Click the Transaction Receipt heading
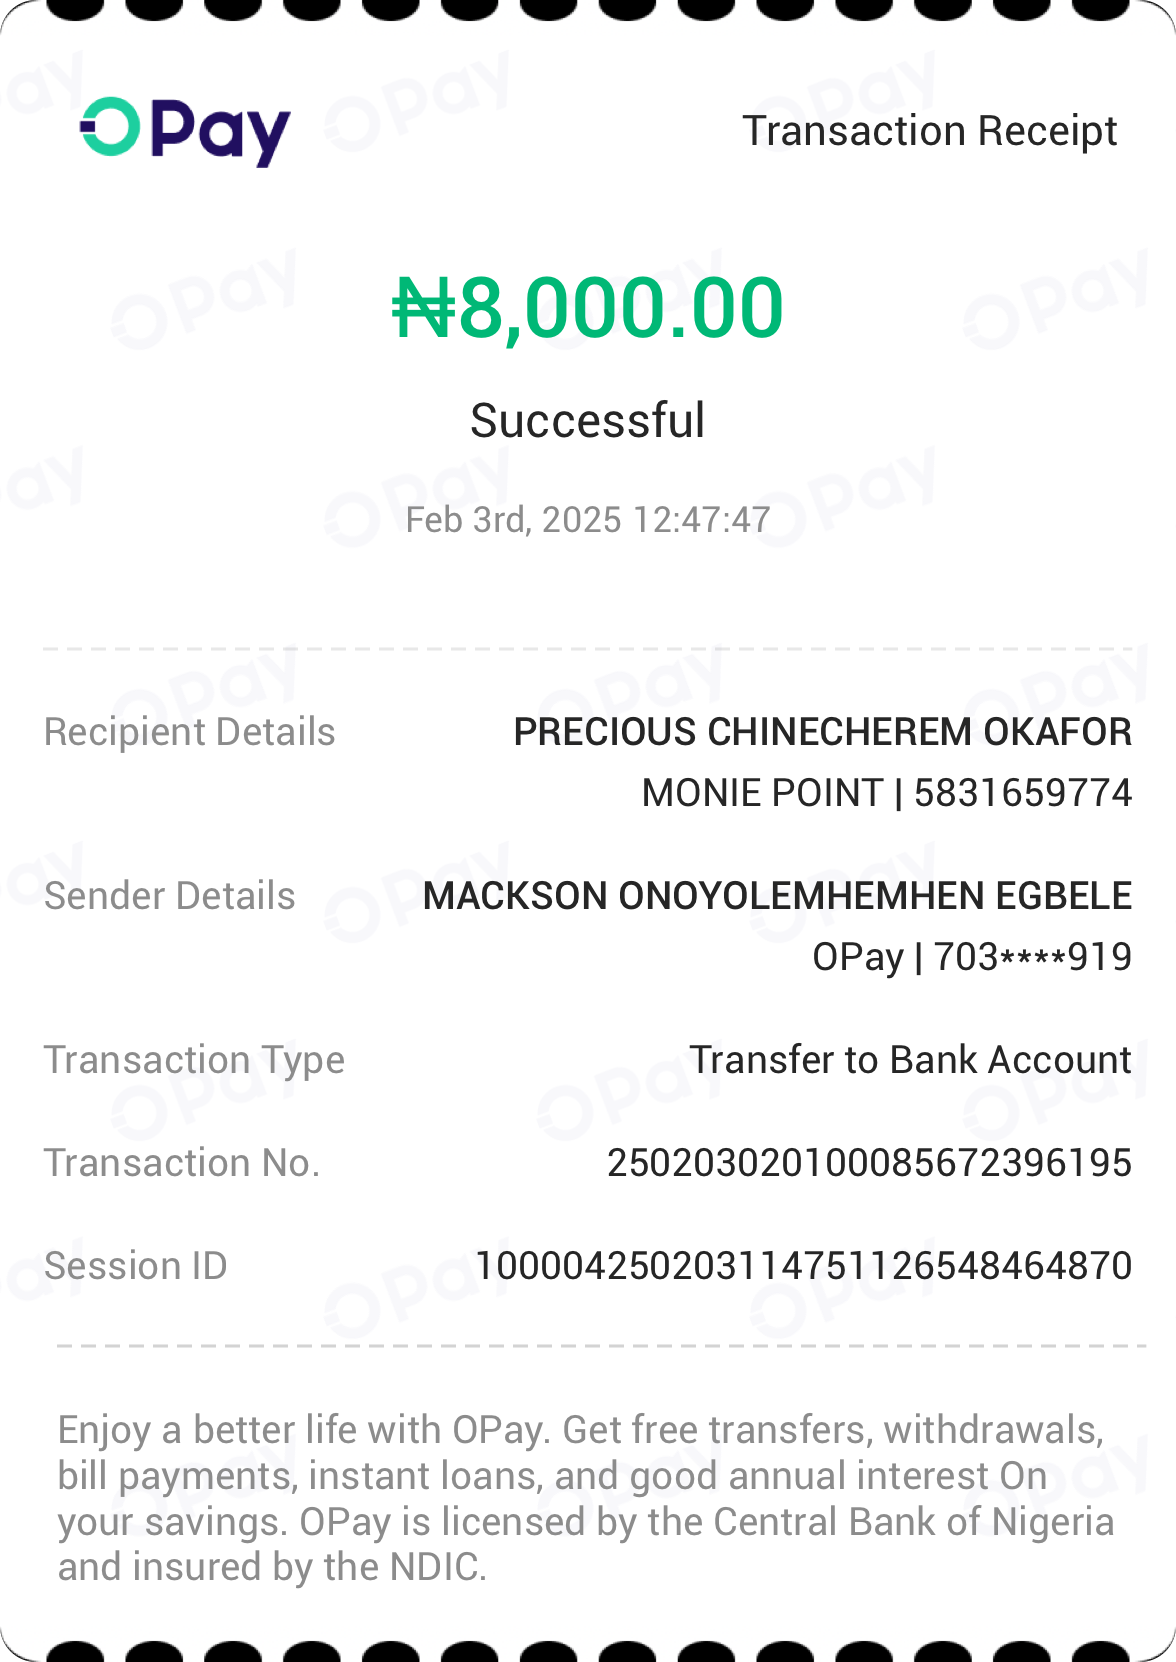 [929, 131]
